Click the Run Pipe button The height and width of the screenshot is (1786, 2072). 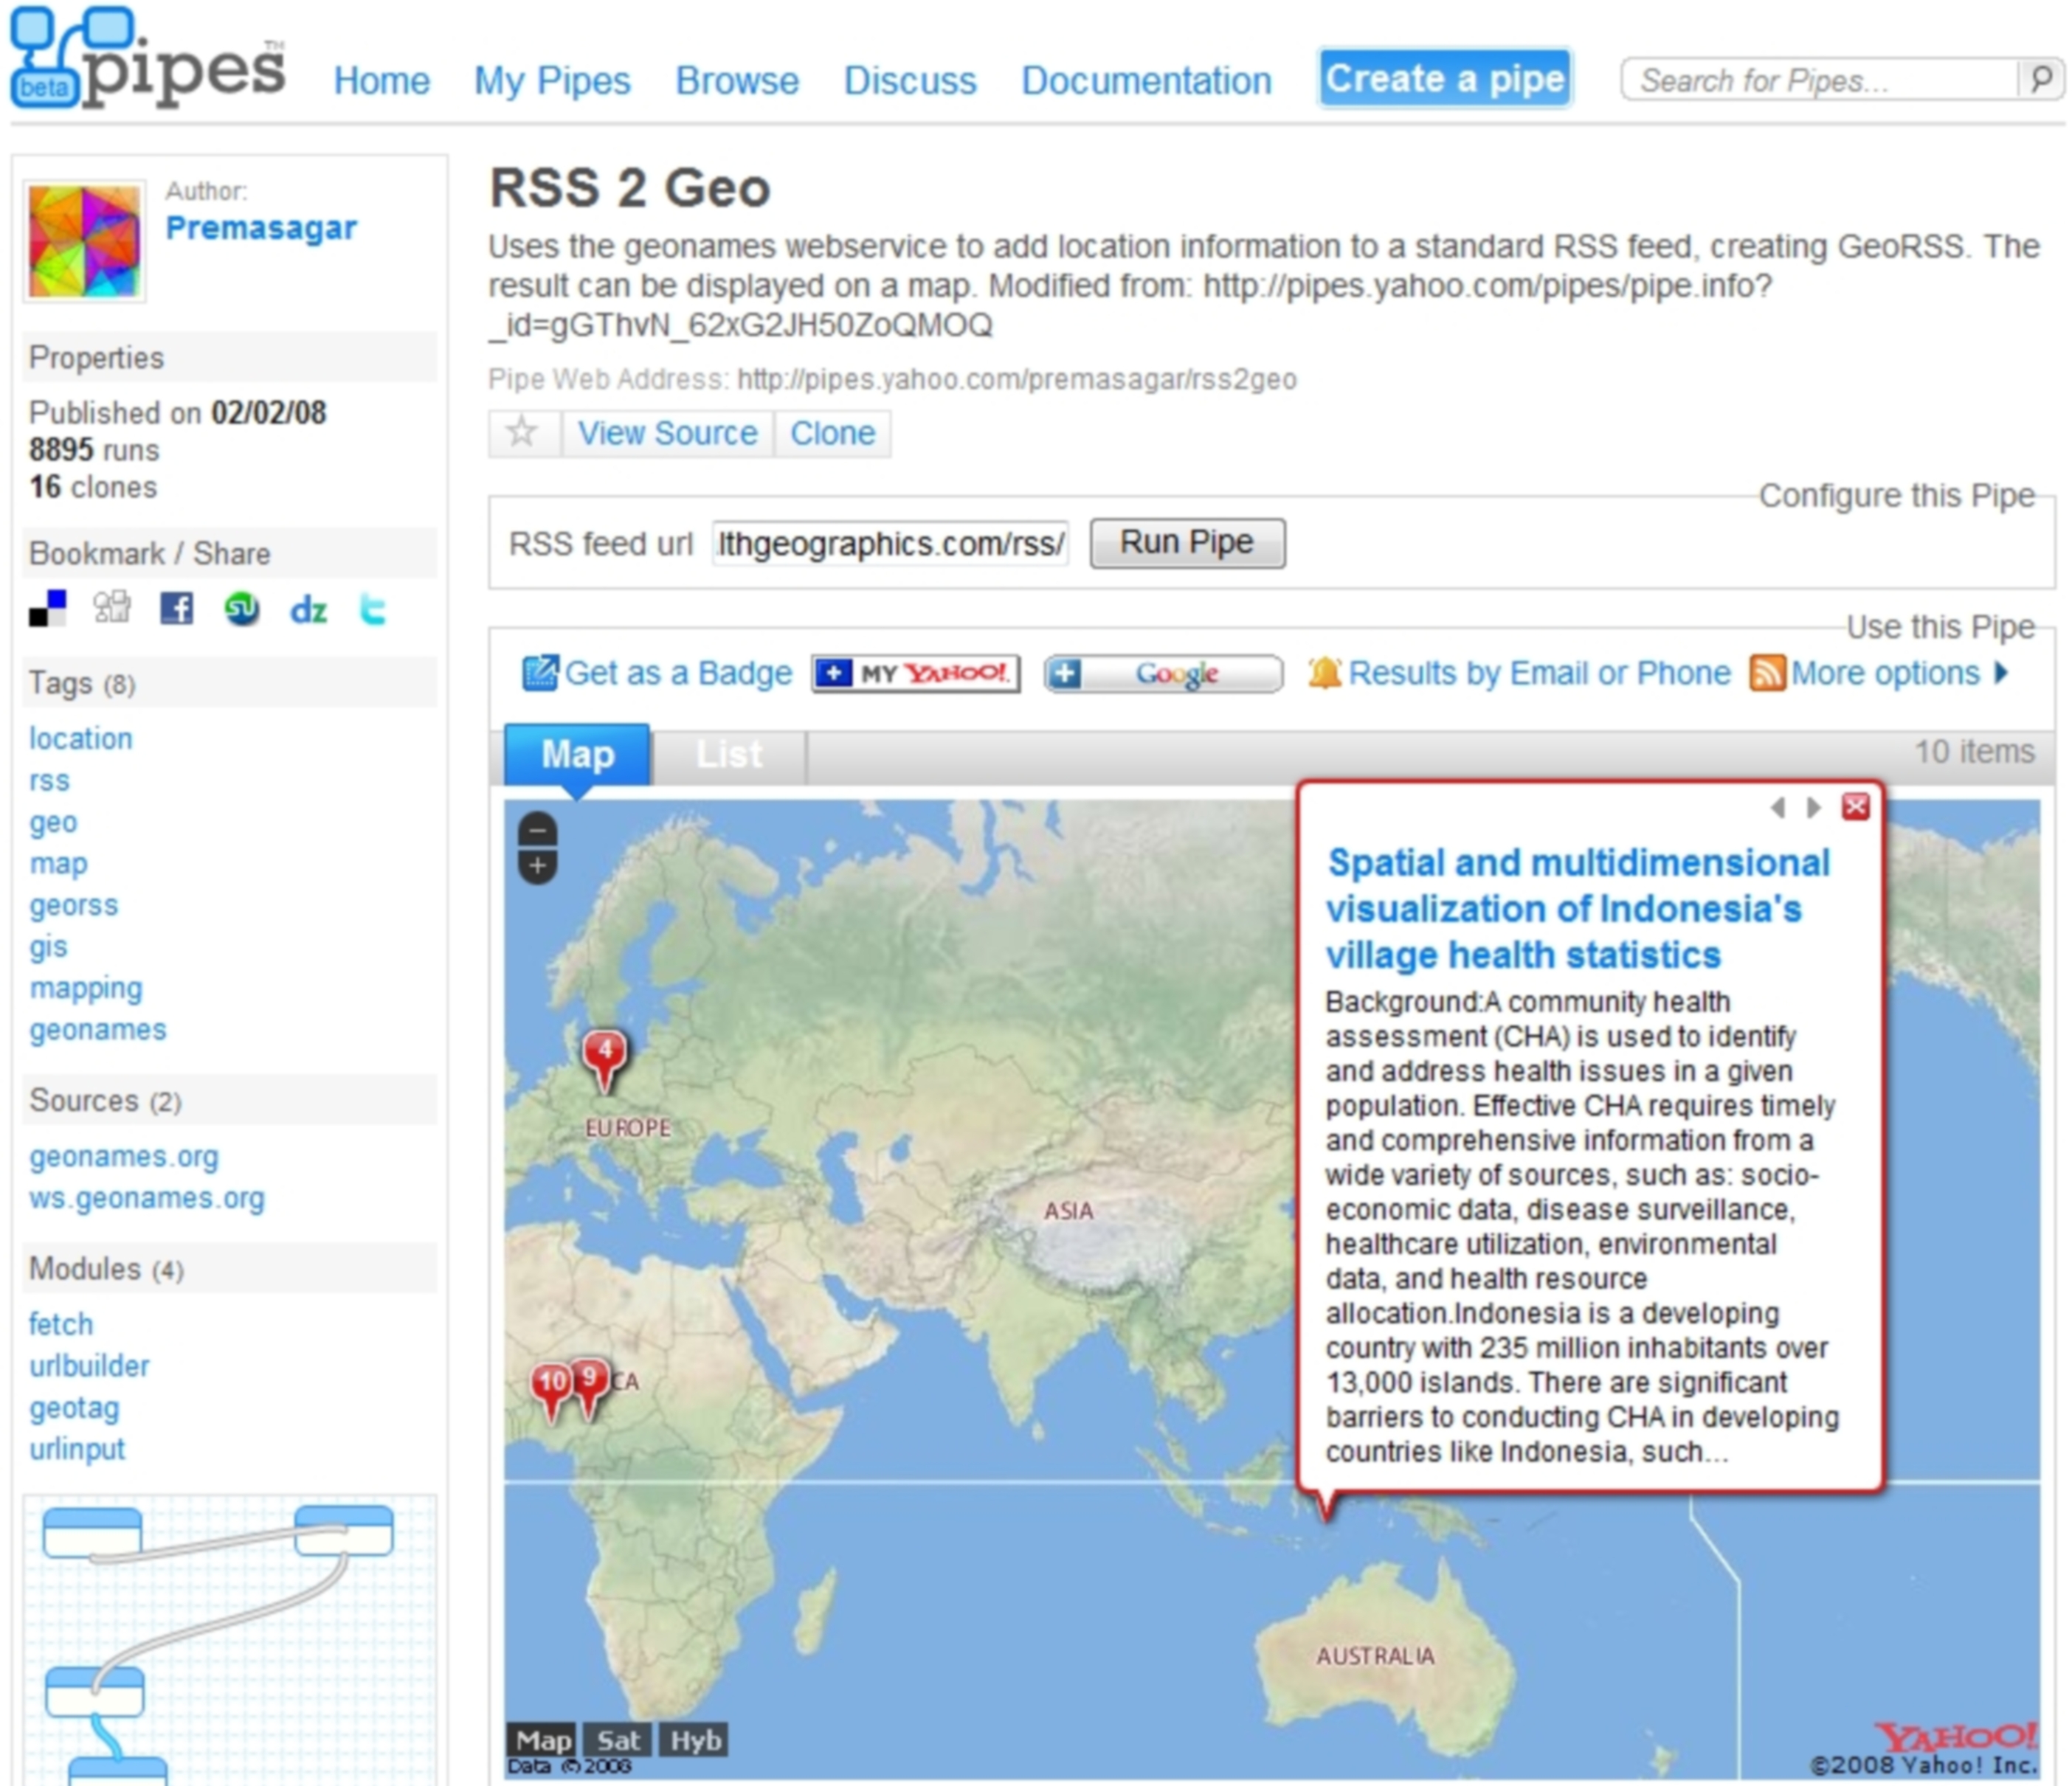click(1187, 543)
